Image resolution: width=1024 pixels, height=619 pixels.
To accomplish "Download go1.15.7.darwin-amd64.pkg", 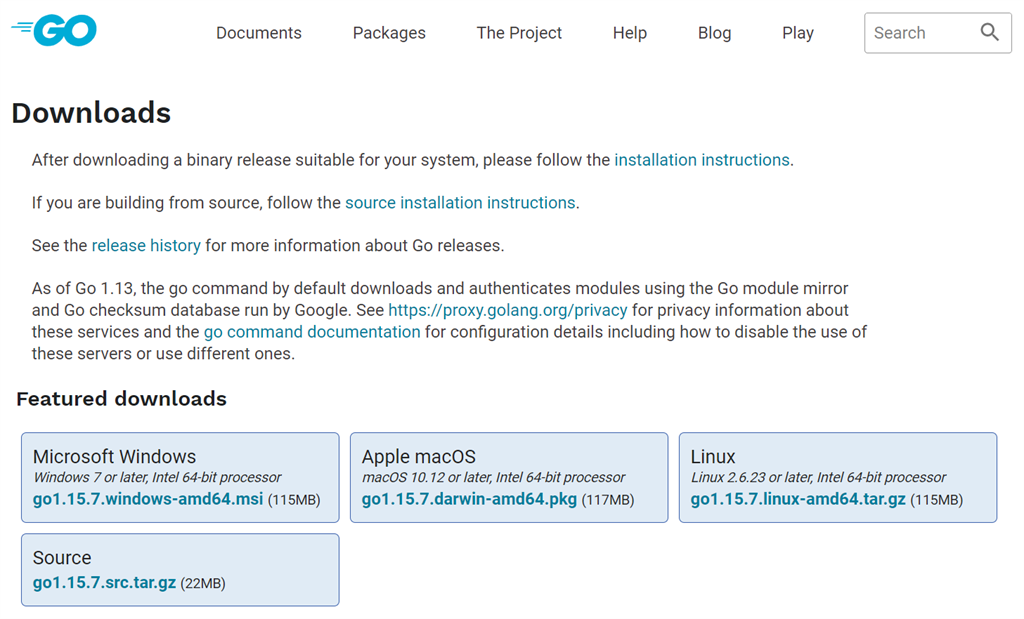I will (470, 499).
